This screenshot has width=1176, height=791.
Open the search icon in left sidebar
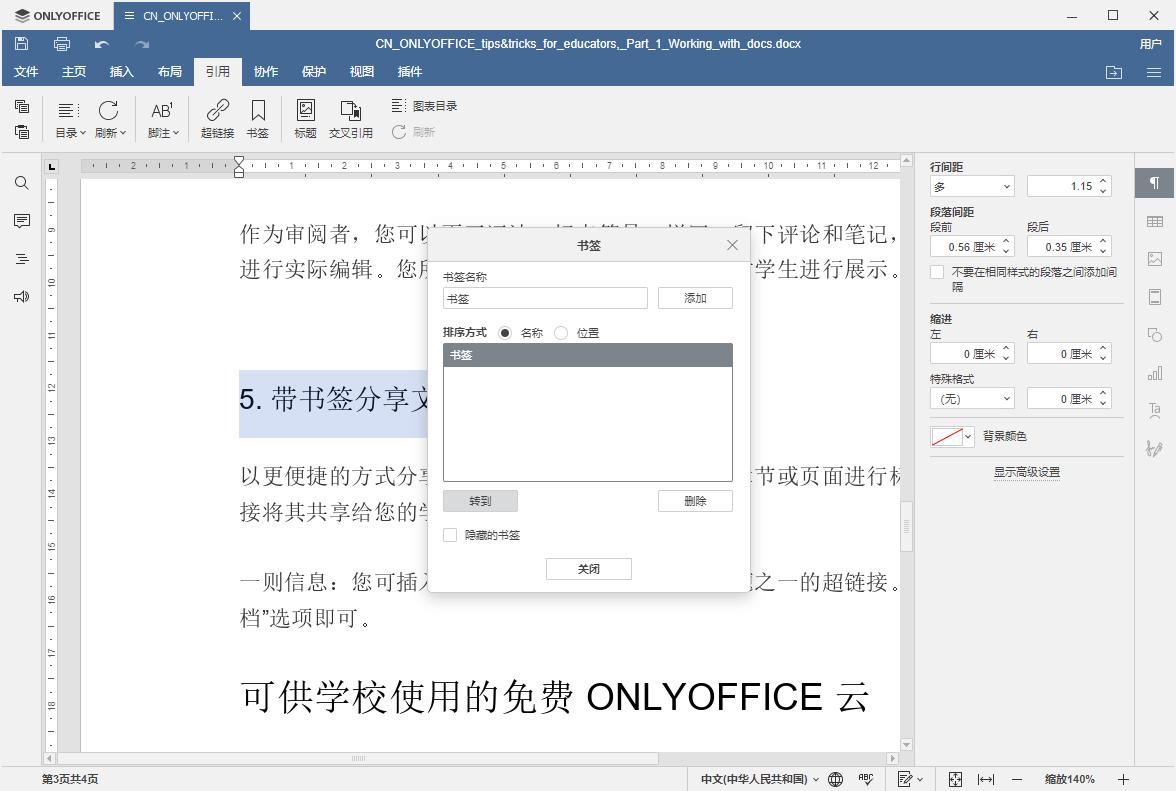coord(21,183)
